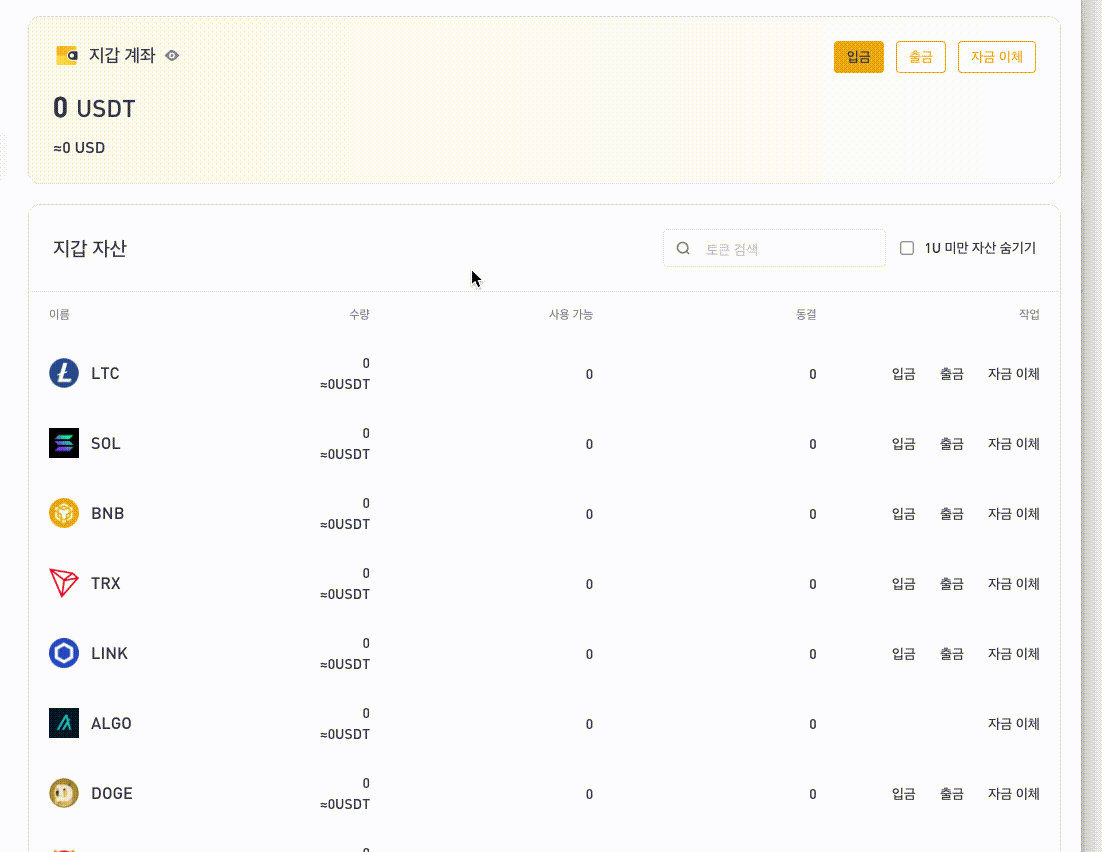Viewport: 1102px width, 852px height.
Task: Open 출금 for DOGE row
Action: pyautogui.click(x=952, y=794)
